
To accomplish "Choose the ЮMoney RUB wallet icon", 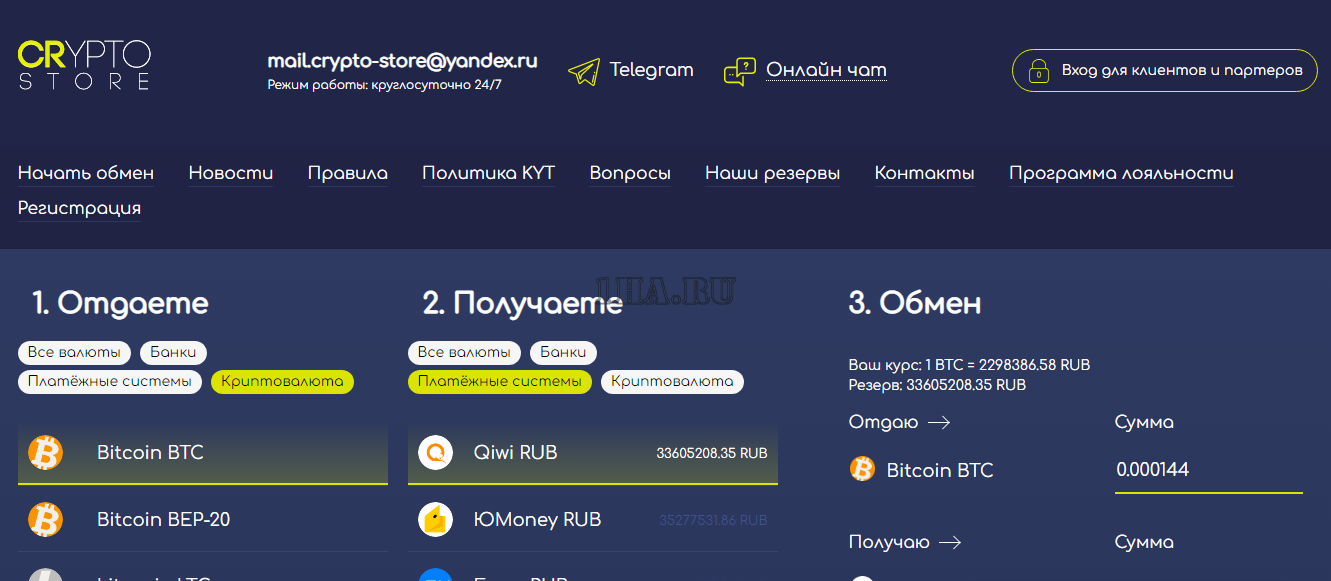I will [435, 520].
